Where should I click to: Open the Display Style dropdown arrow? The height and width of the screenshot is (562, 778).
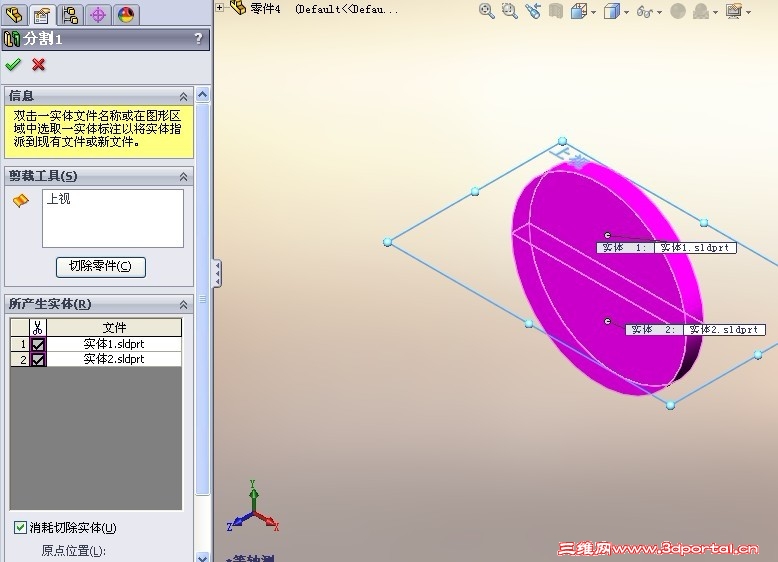626,12
